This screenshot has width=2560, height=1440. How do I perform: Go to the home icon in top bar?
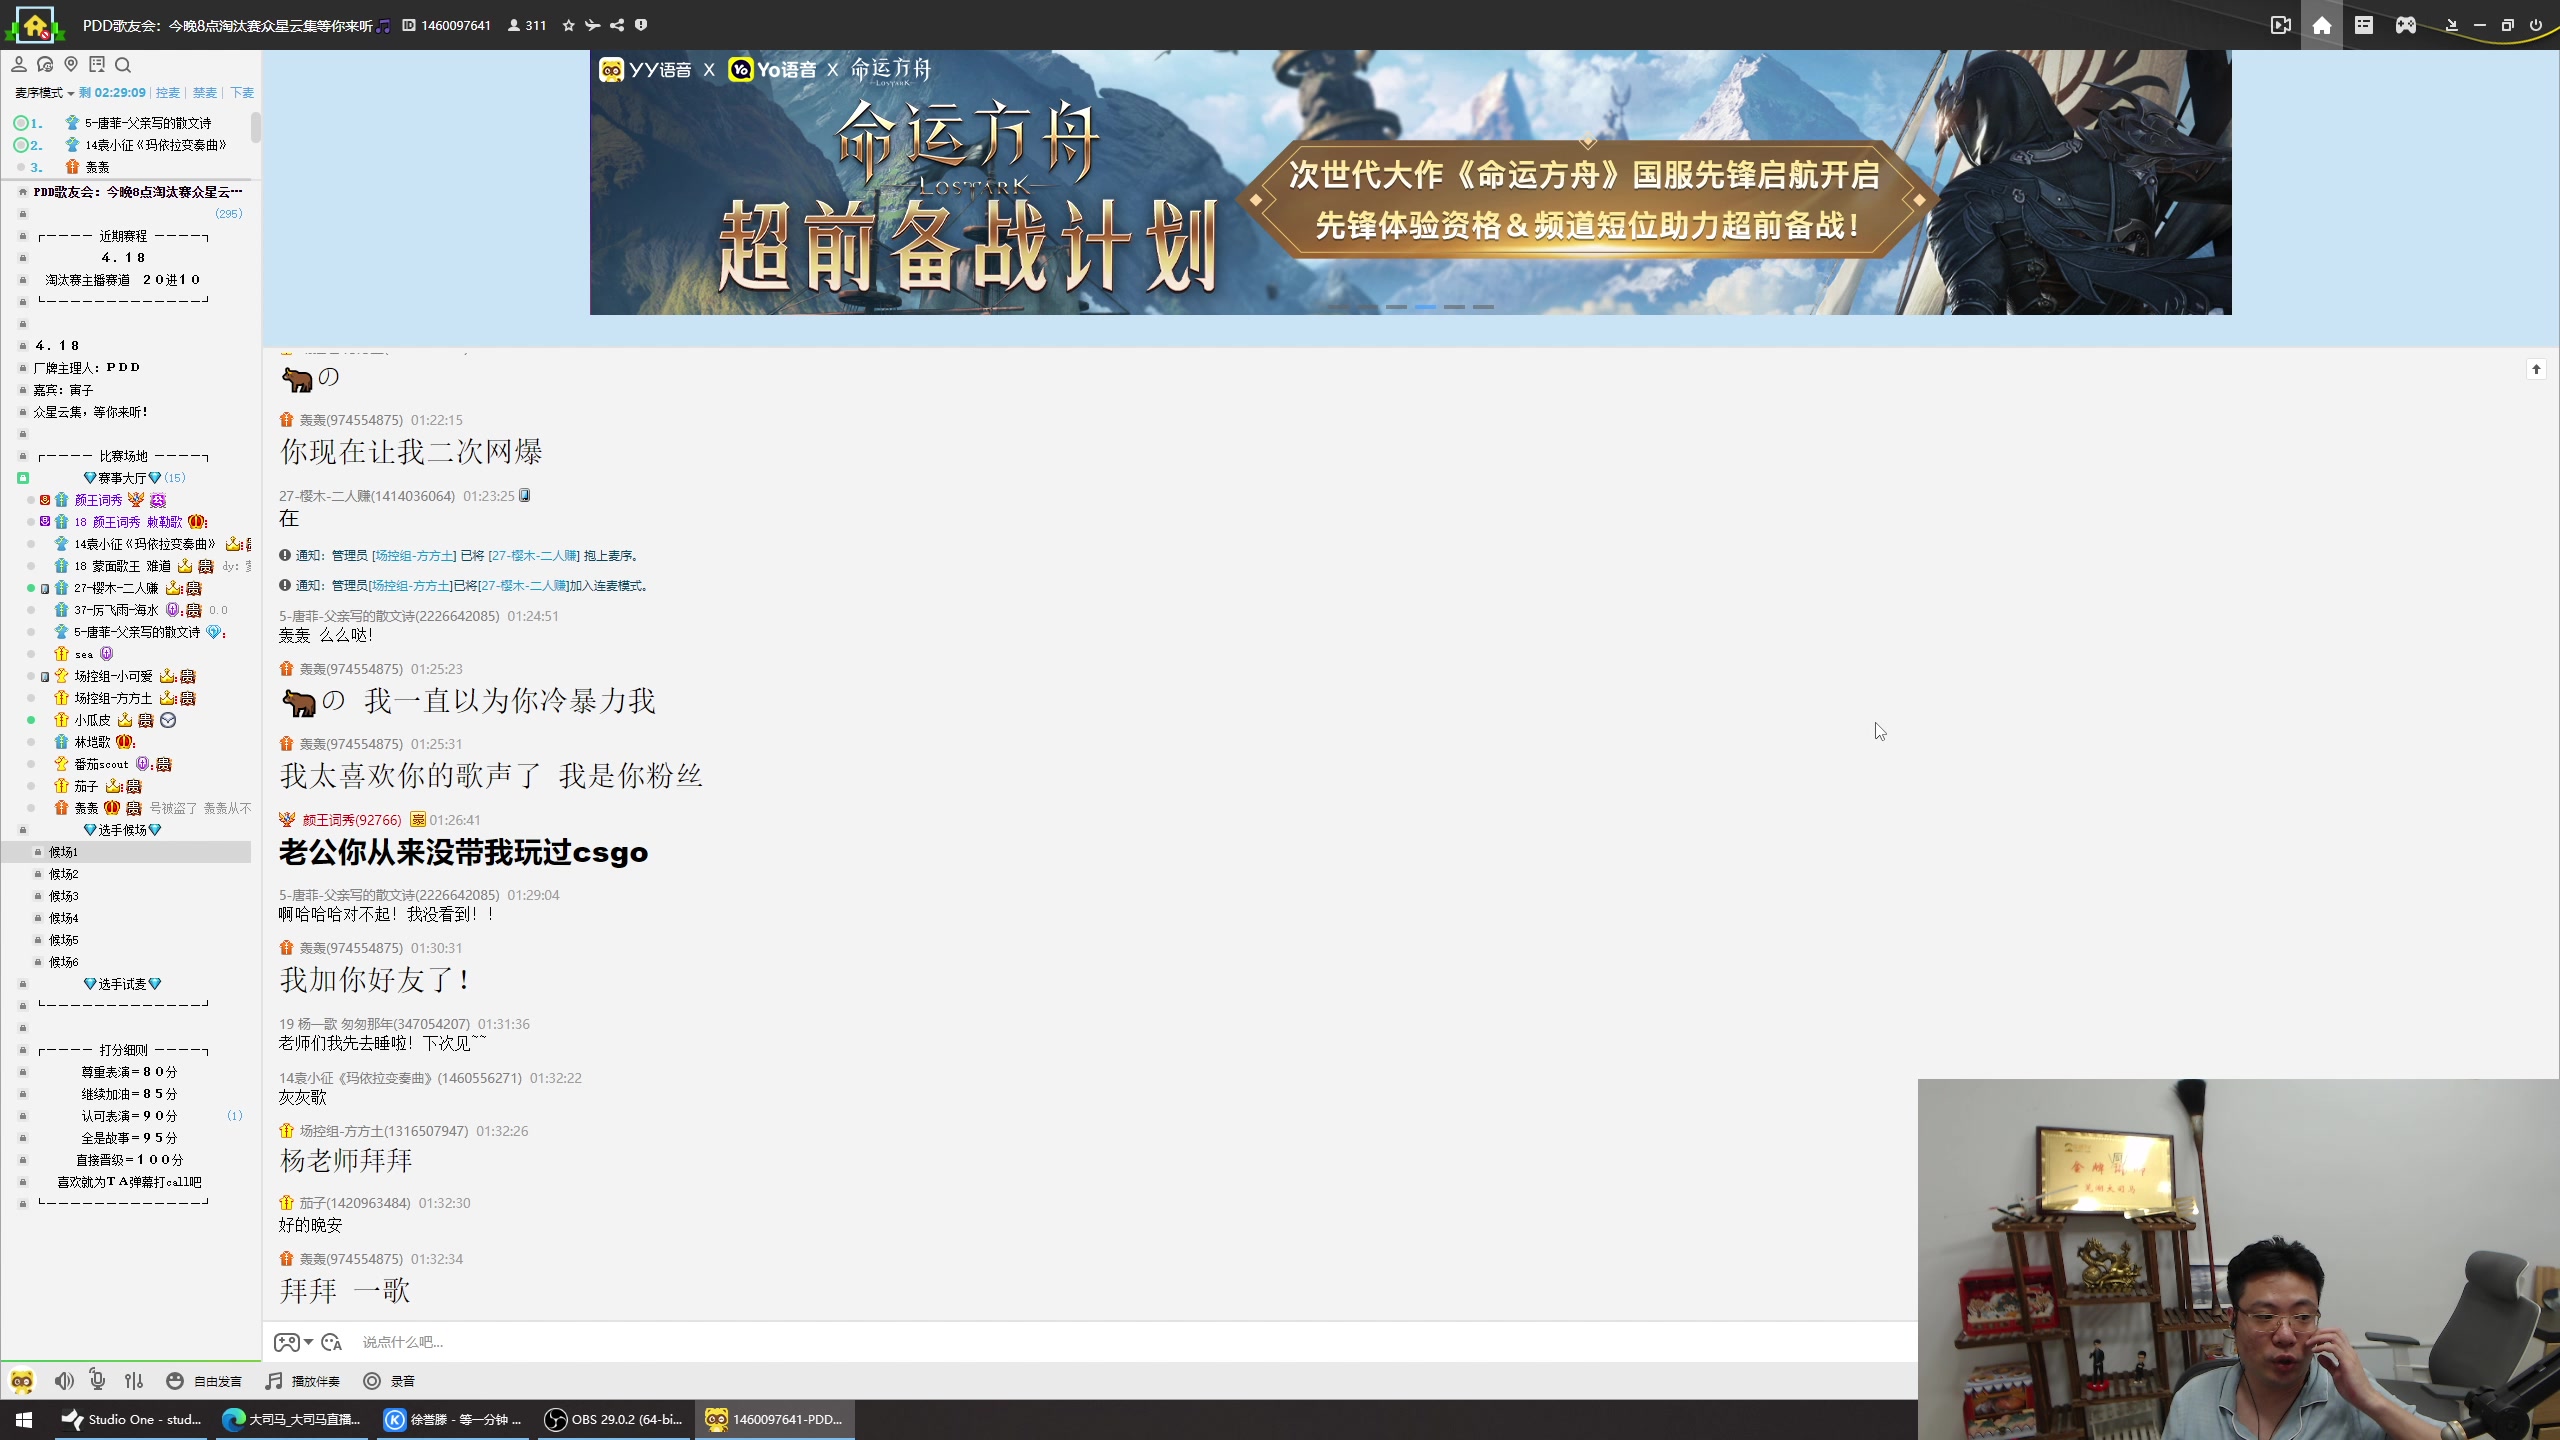pos(2322,25)
